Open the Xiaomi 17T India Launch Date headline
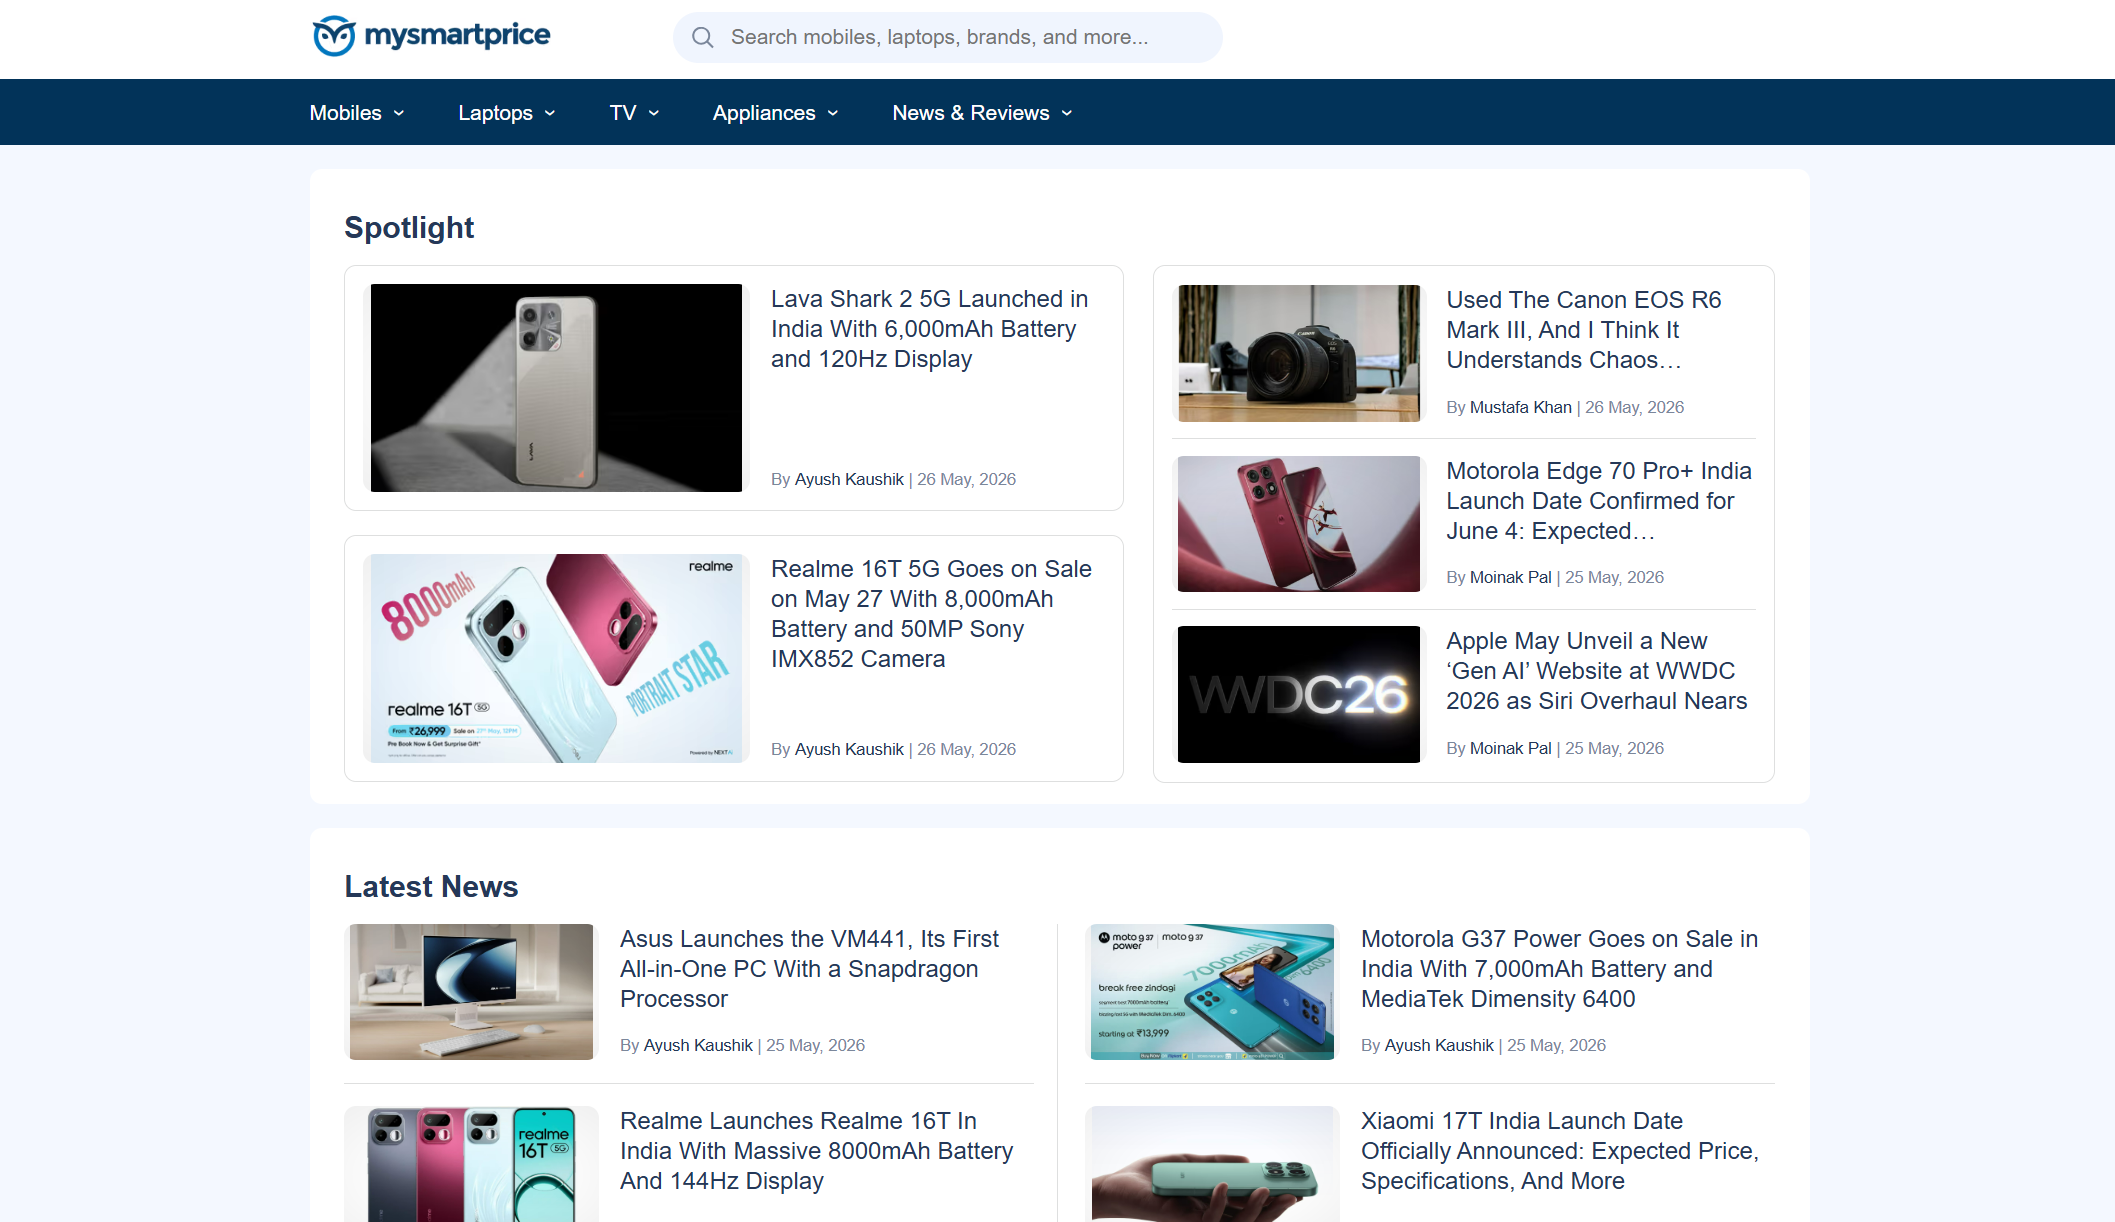 tap(1559, 1151)
